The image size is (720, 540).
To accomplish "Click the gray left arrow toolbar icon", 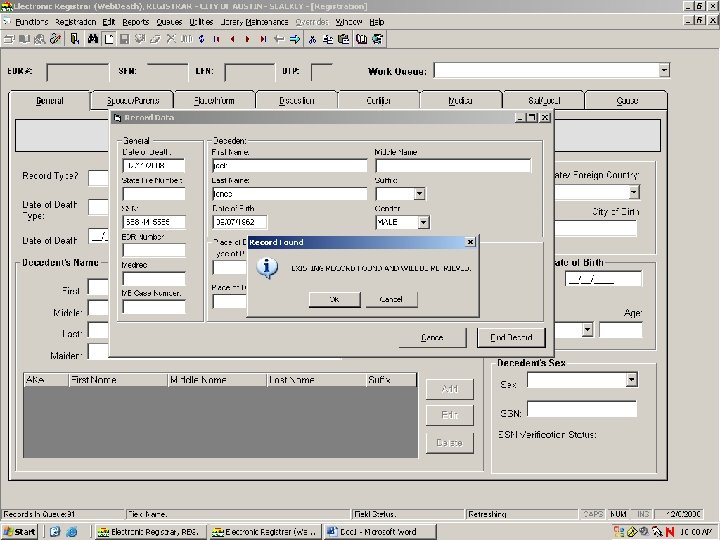I will click(x=279, y=39).
